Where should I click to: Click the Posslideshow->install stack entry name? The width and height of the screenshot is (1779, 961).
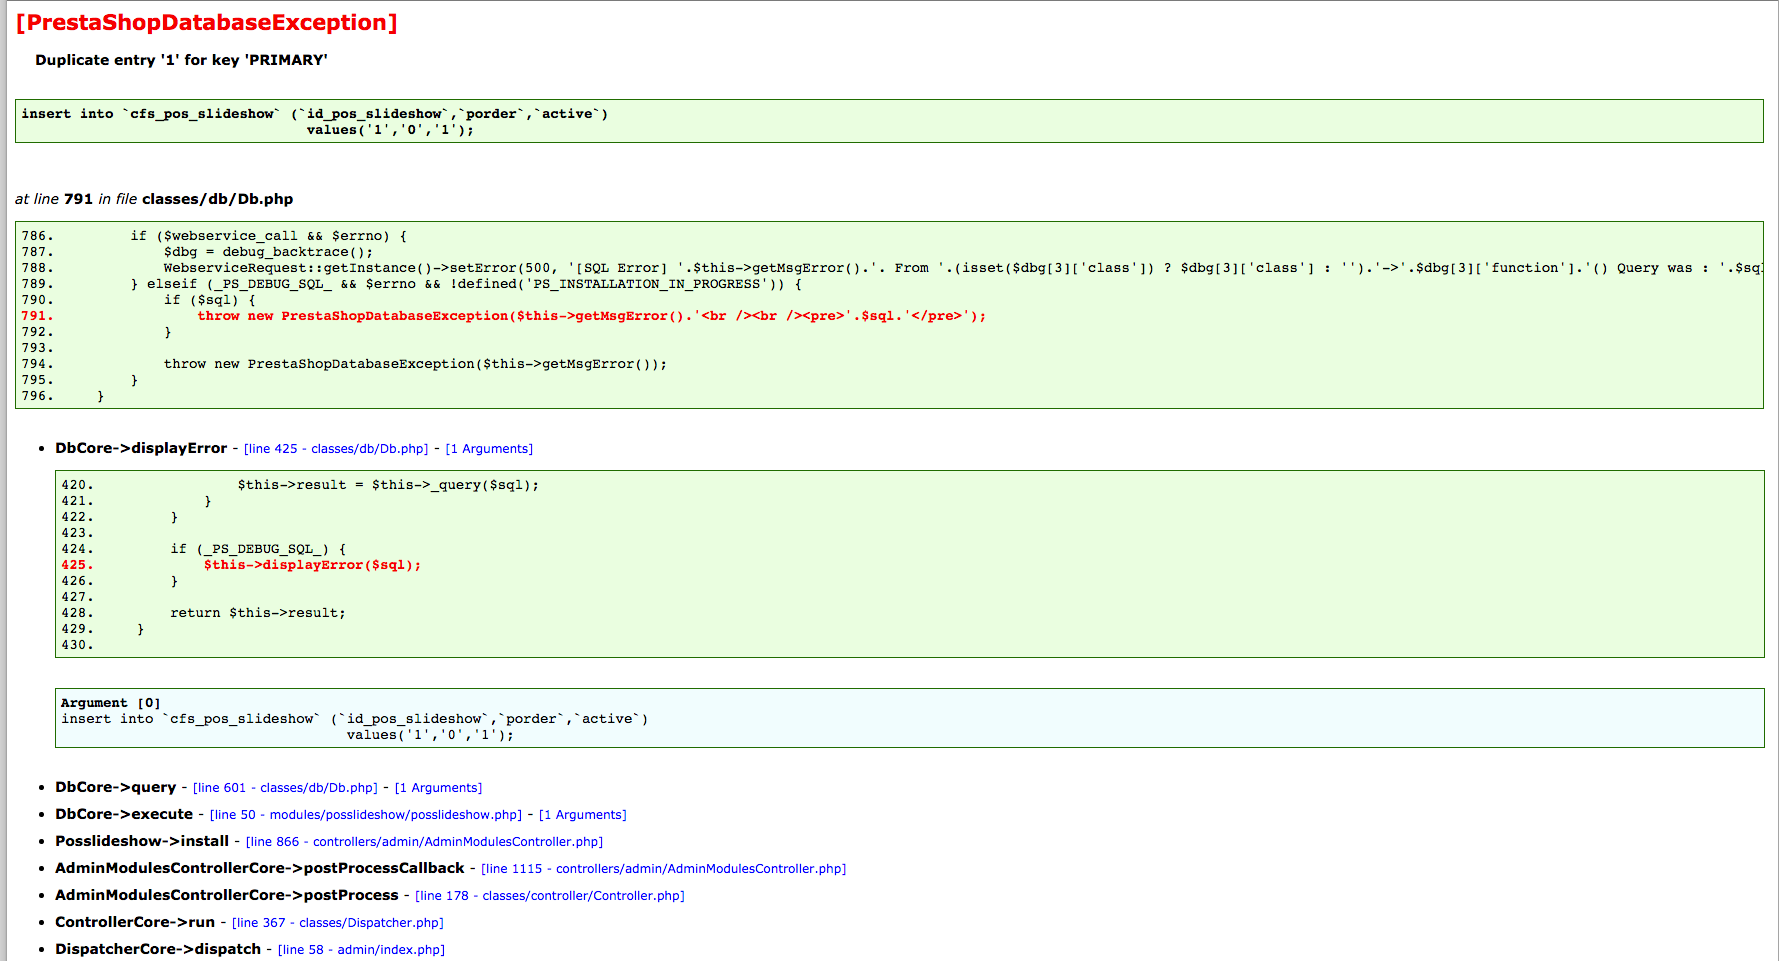click(x=142, y=841)
